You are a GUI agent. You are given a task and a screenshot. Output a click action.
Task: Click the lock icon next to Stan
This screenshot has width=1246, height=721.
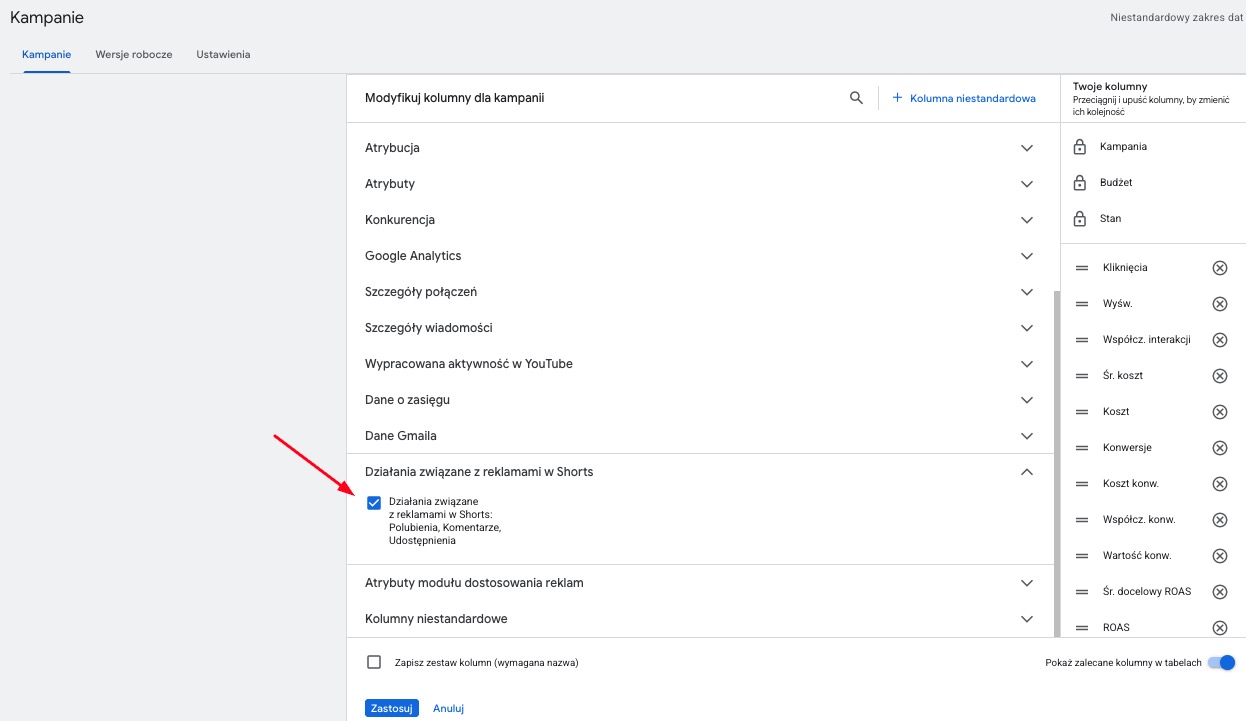pyautogui.click(x=1079, y=219)
